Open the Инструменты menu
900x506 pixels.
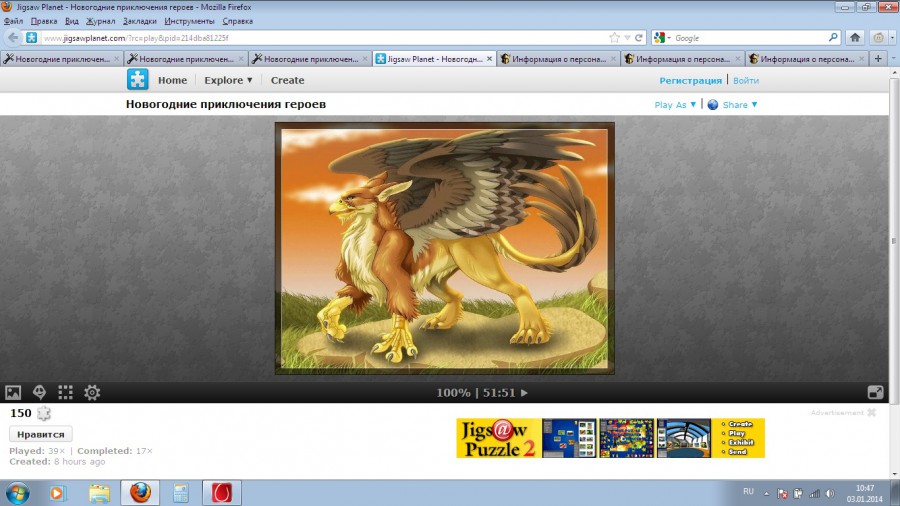(x=189, y=21)
